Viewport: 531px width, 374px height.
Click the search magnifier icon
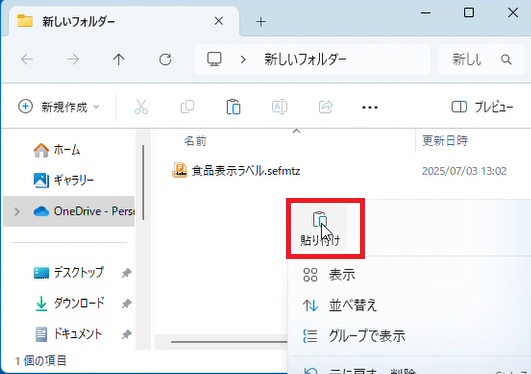click(x=506, y=60)
